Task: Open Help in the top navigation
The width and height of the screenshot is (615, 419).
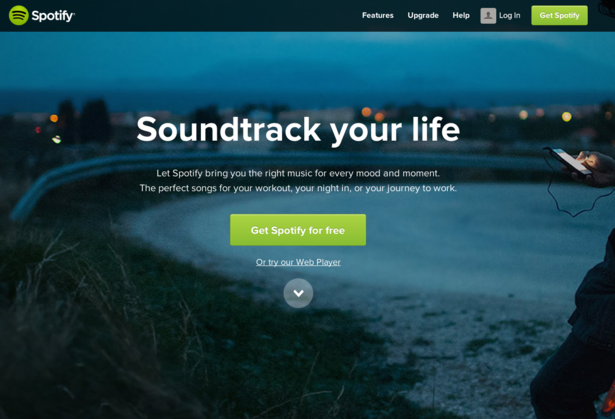Action: pyautogui.click(x=461, y=16)
